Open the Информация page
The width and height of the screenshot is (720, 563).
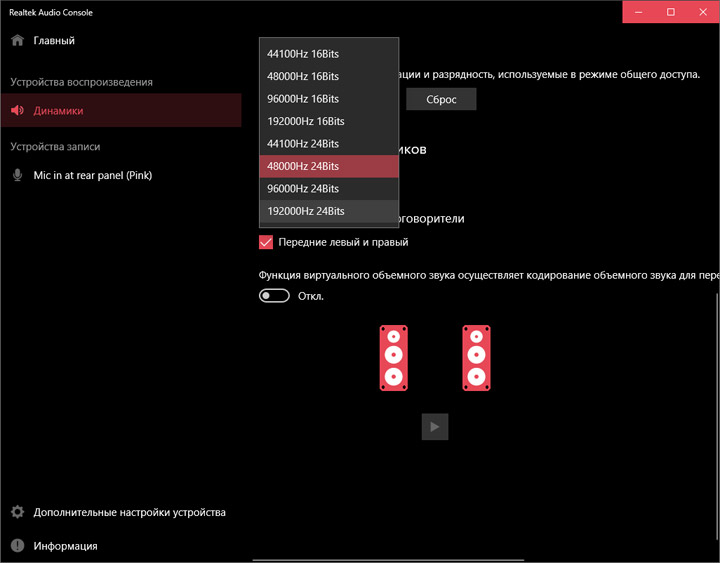(x=121, y=546)
